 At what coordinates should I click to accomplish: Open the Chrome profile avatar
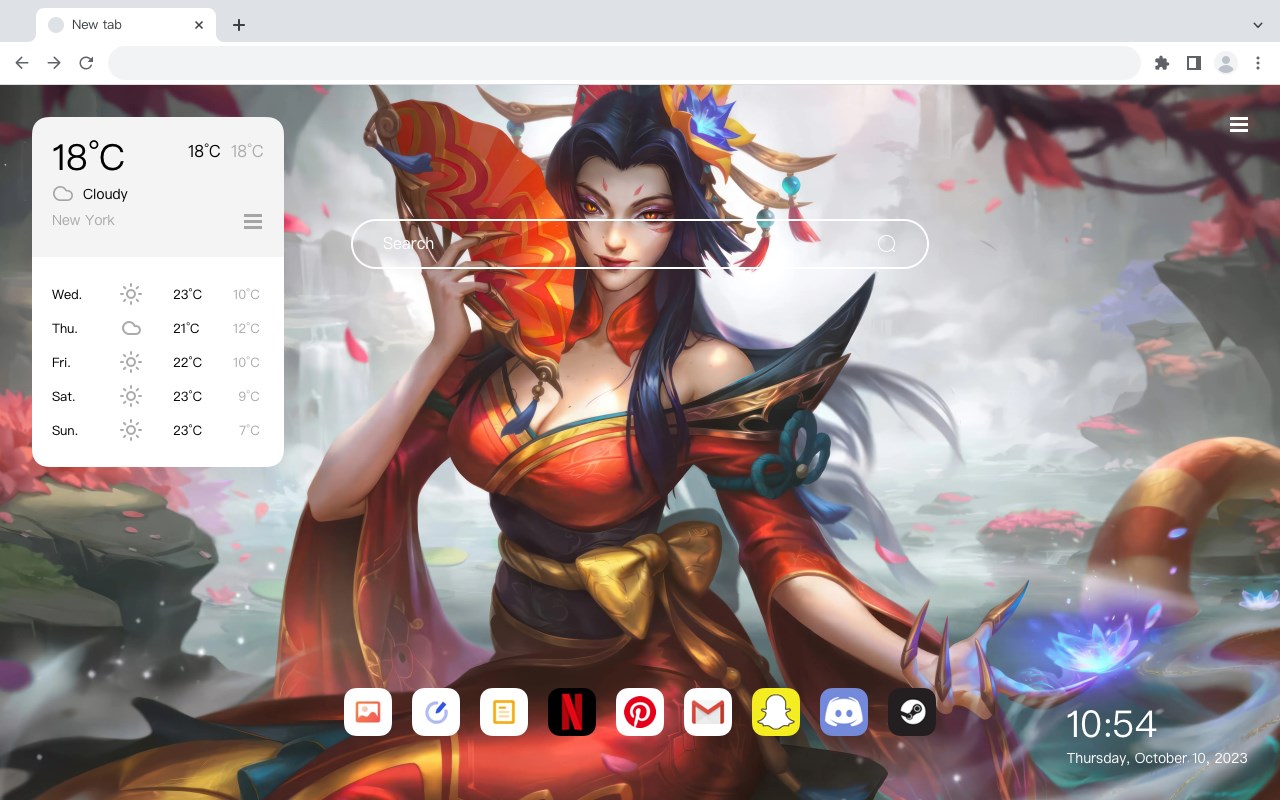(x=1226, y=63)
